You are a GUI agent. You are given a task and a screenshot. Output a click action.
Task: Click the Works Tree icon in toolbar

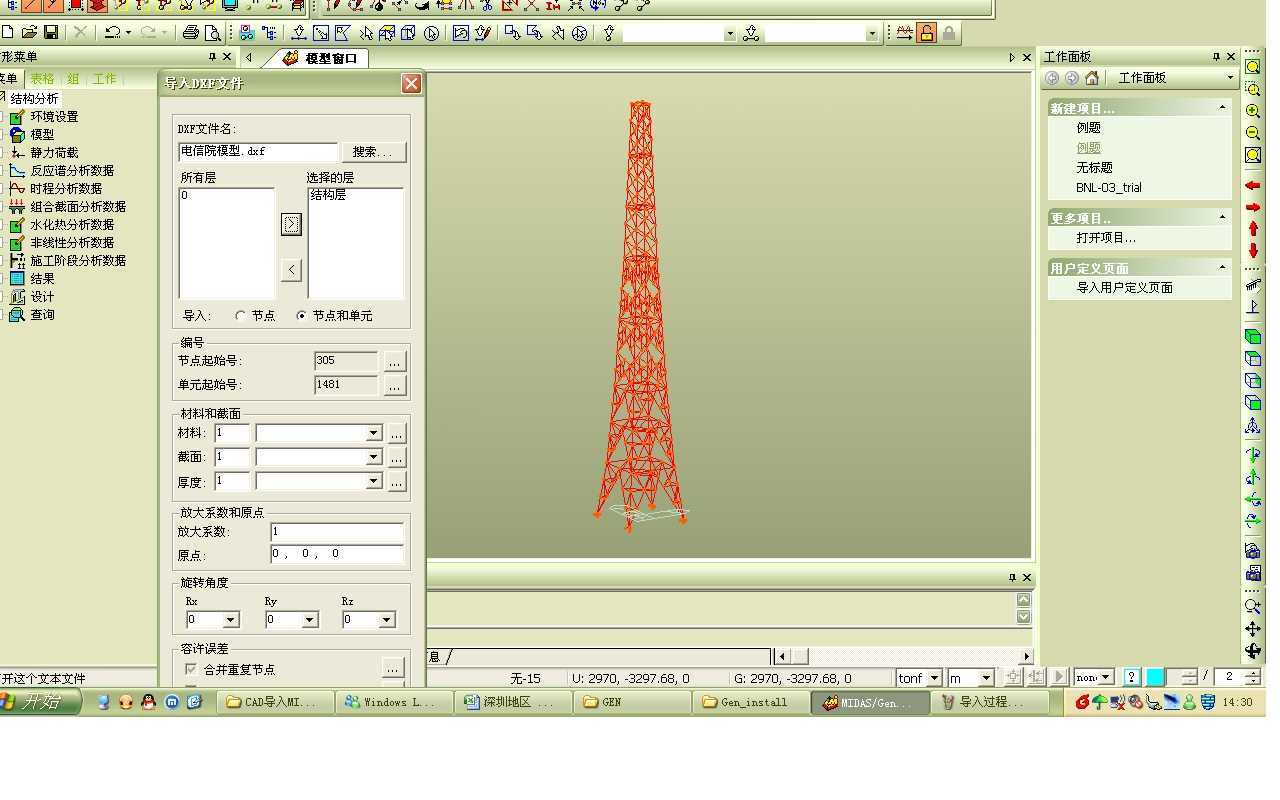pos(270,33)
